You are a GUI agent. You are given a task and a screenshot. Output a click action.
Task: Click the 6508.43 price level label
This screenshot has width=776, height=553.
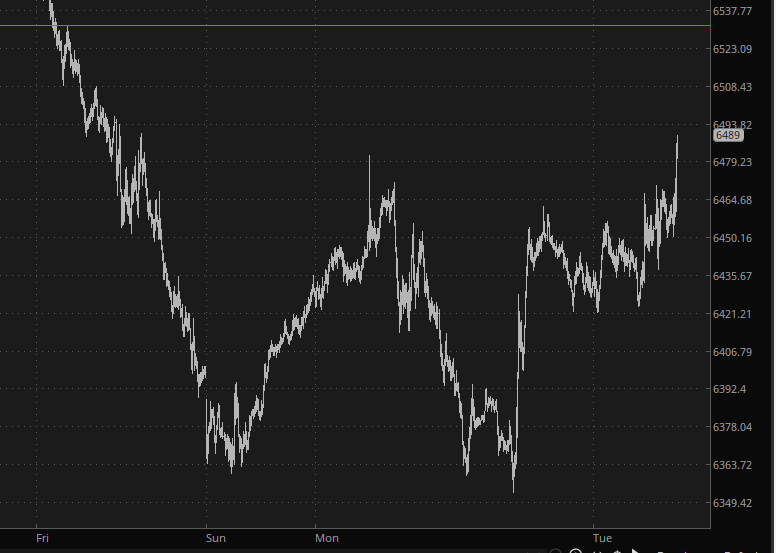(732, 87)
